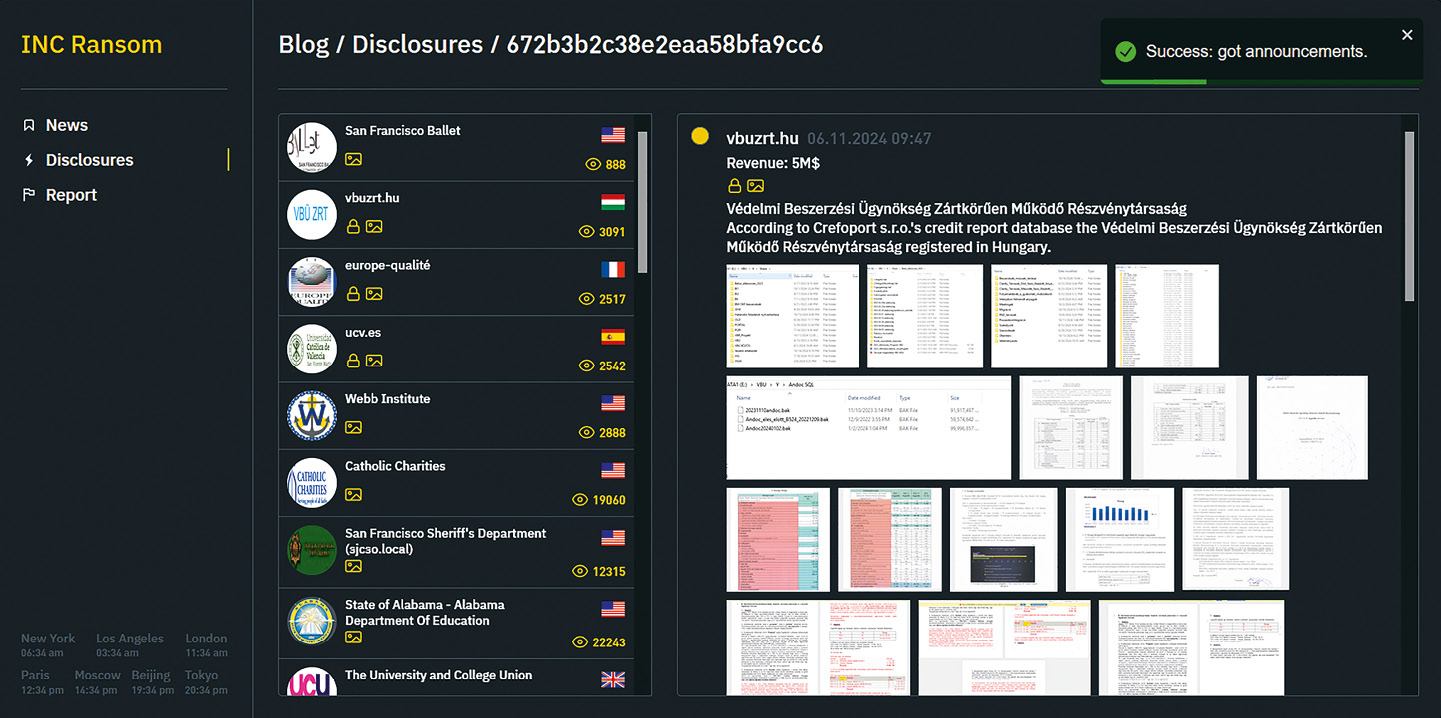The width and height of the screenshot is (1441, 718).
Task: Click the French flag on europe-qualité row
Action: (x=613, y=269)
